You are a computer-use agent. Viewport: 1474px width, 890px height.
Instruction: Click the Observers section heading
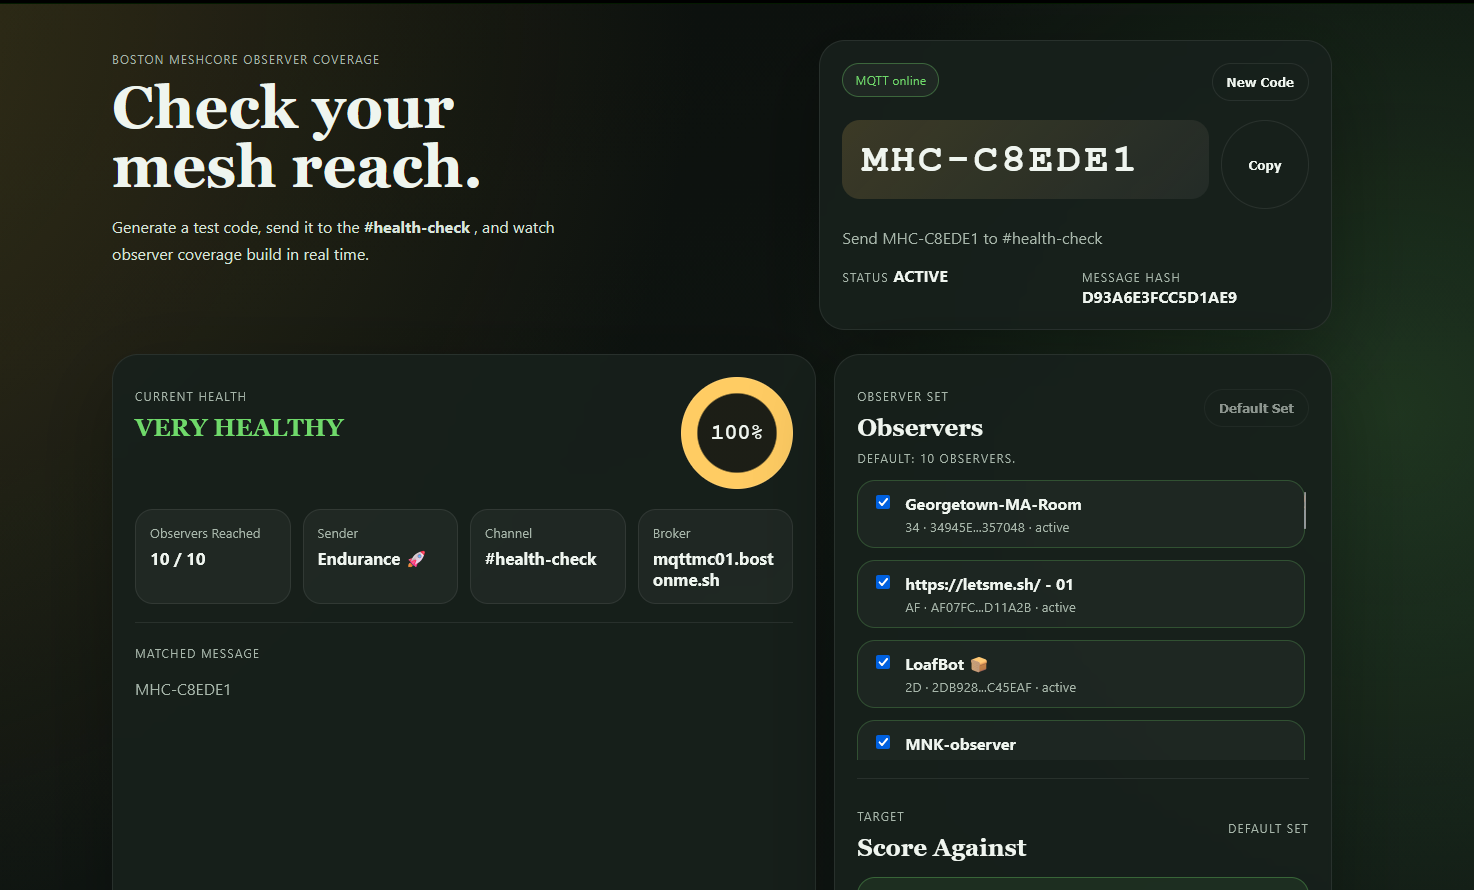pyautogui.click(x=920, y=428)
